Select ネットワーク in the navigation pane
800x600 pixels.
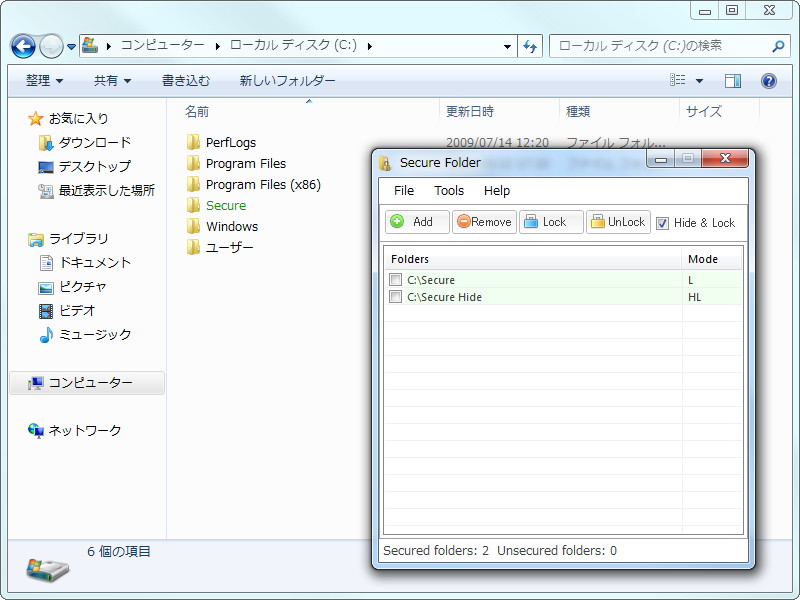click(85, 431)
